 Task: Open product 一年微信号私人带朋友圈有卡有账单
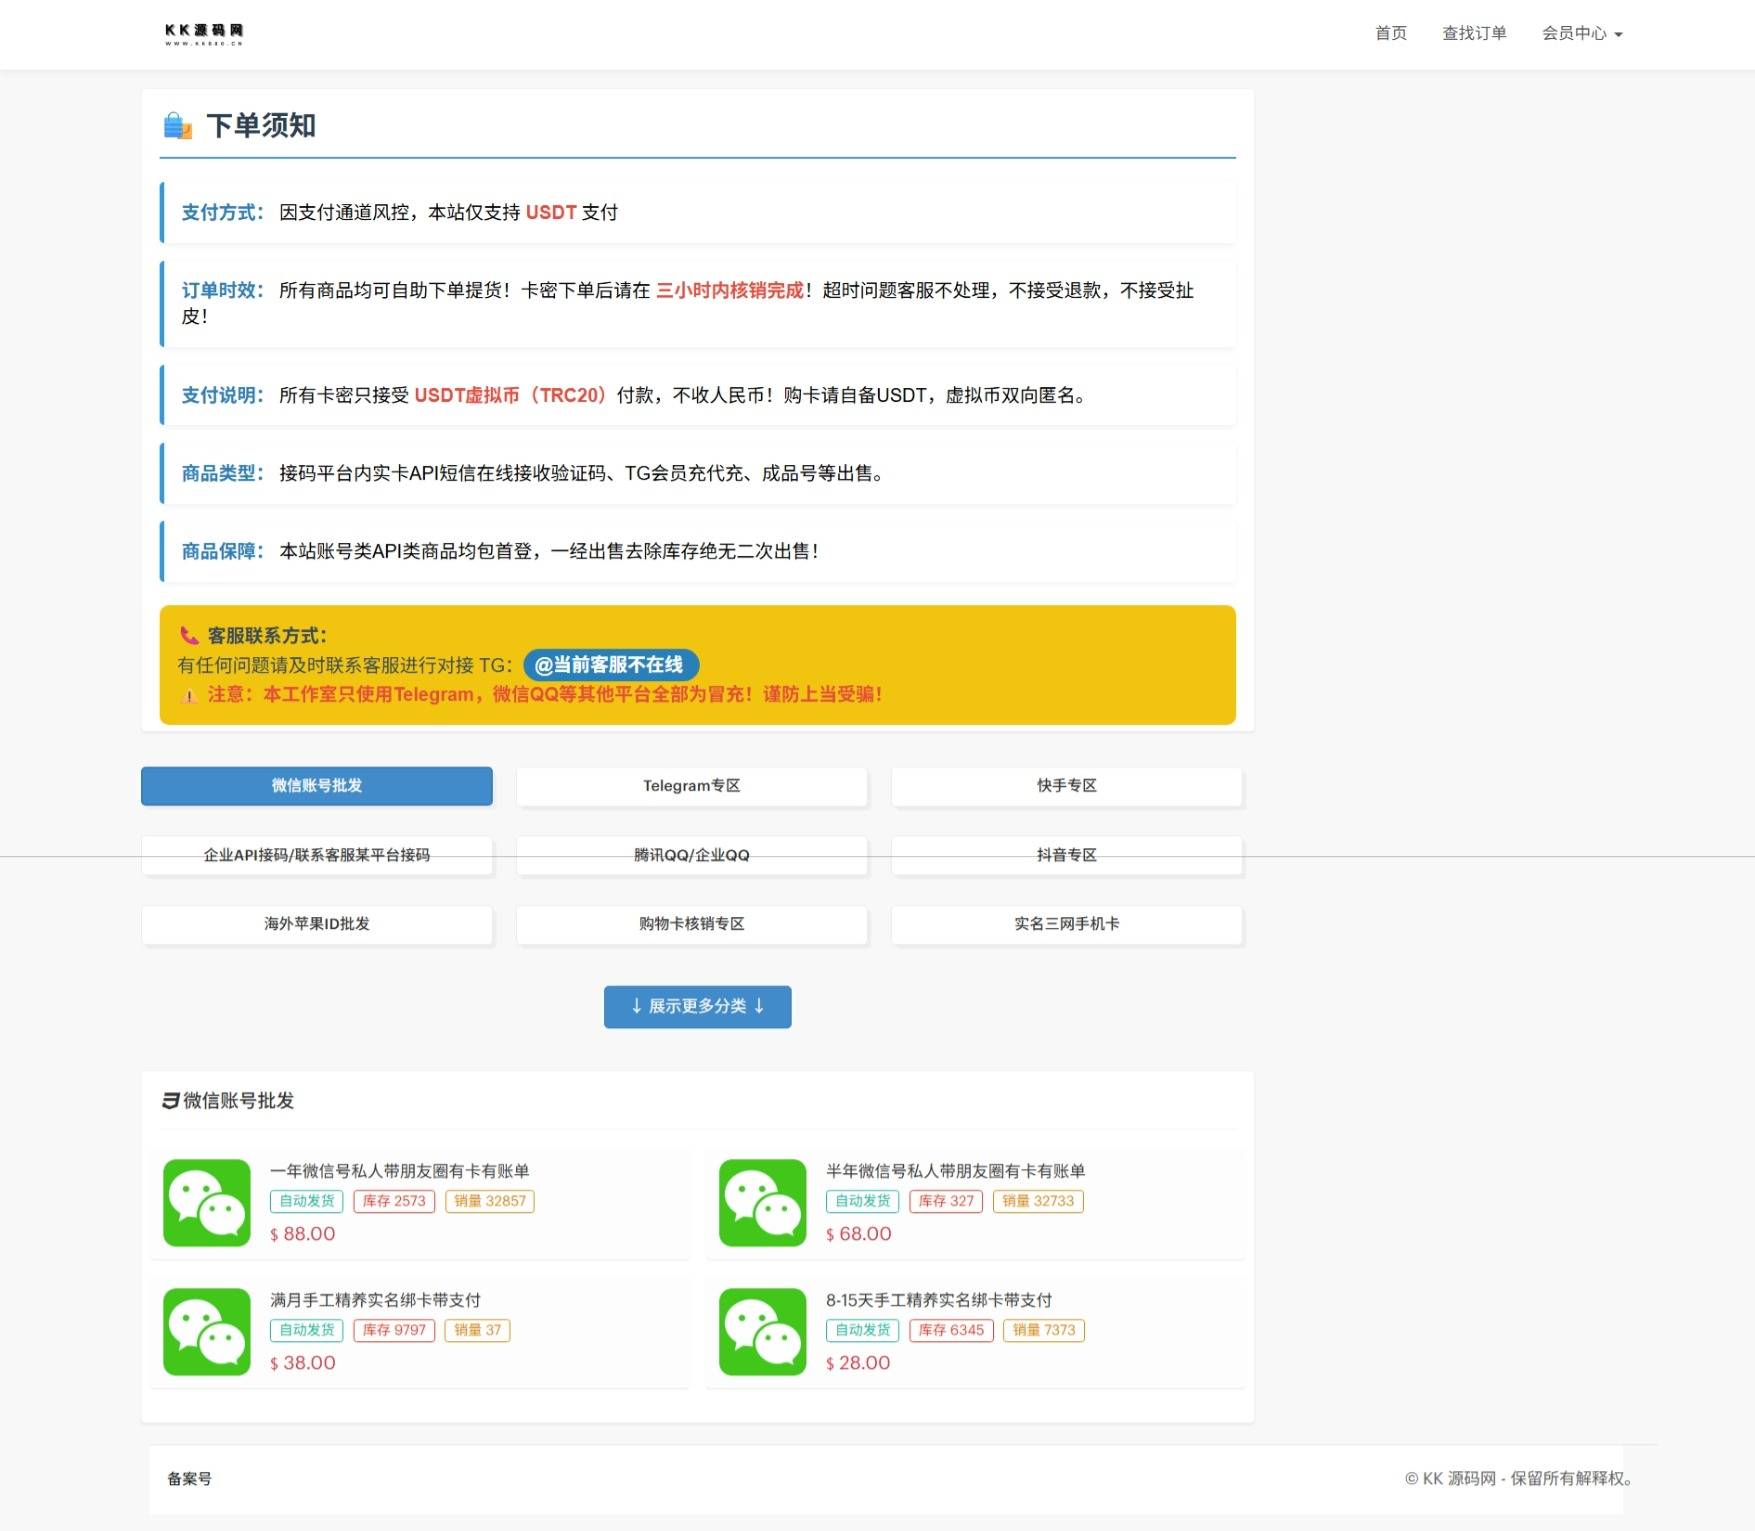[x=400, y=1171]
